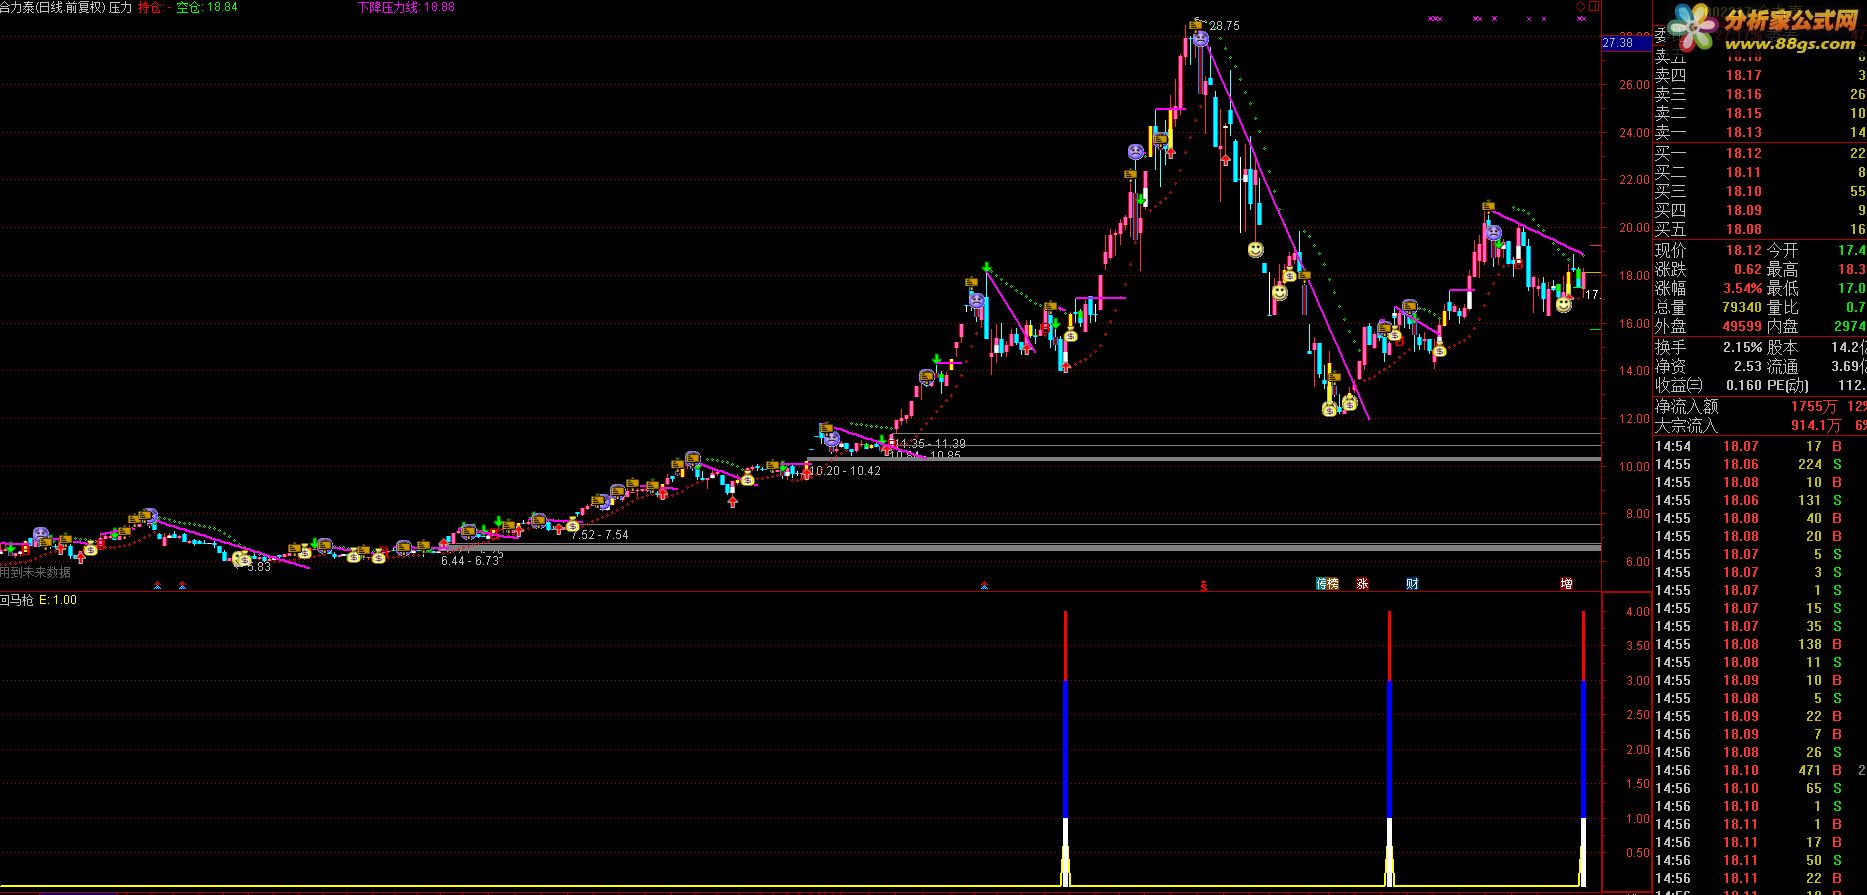
Task: Click the 回马枪 E: 1.00 indicator label
Action: coord(38,600)
